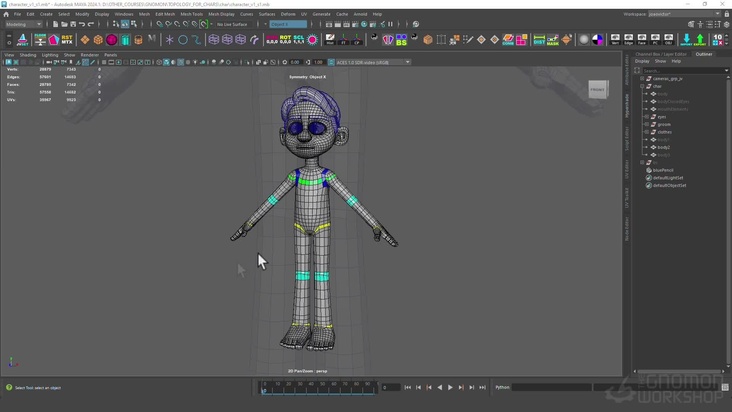Click the Vert visibility shelf icon
This screenshot has width=732, height=412.
tap(615, 40)
